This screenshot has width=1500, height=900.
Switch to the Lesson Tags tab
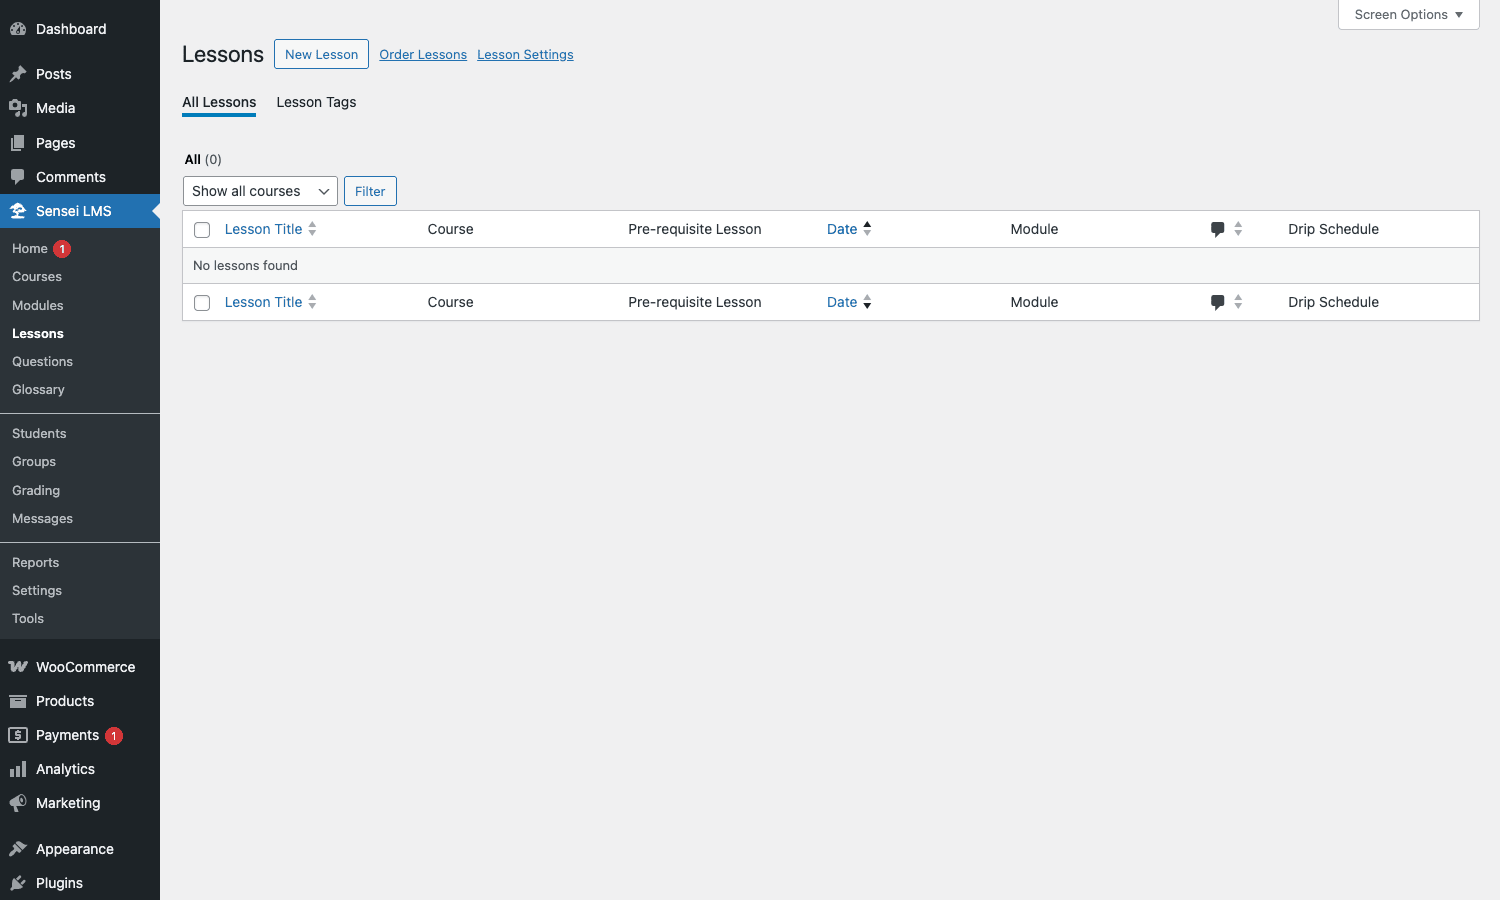[316, 102]
